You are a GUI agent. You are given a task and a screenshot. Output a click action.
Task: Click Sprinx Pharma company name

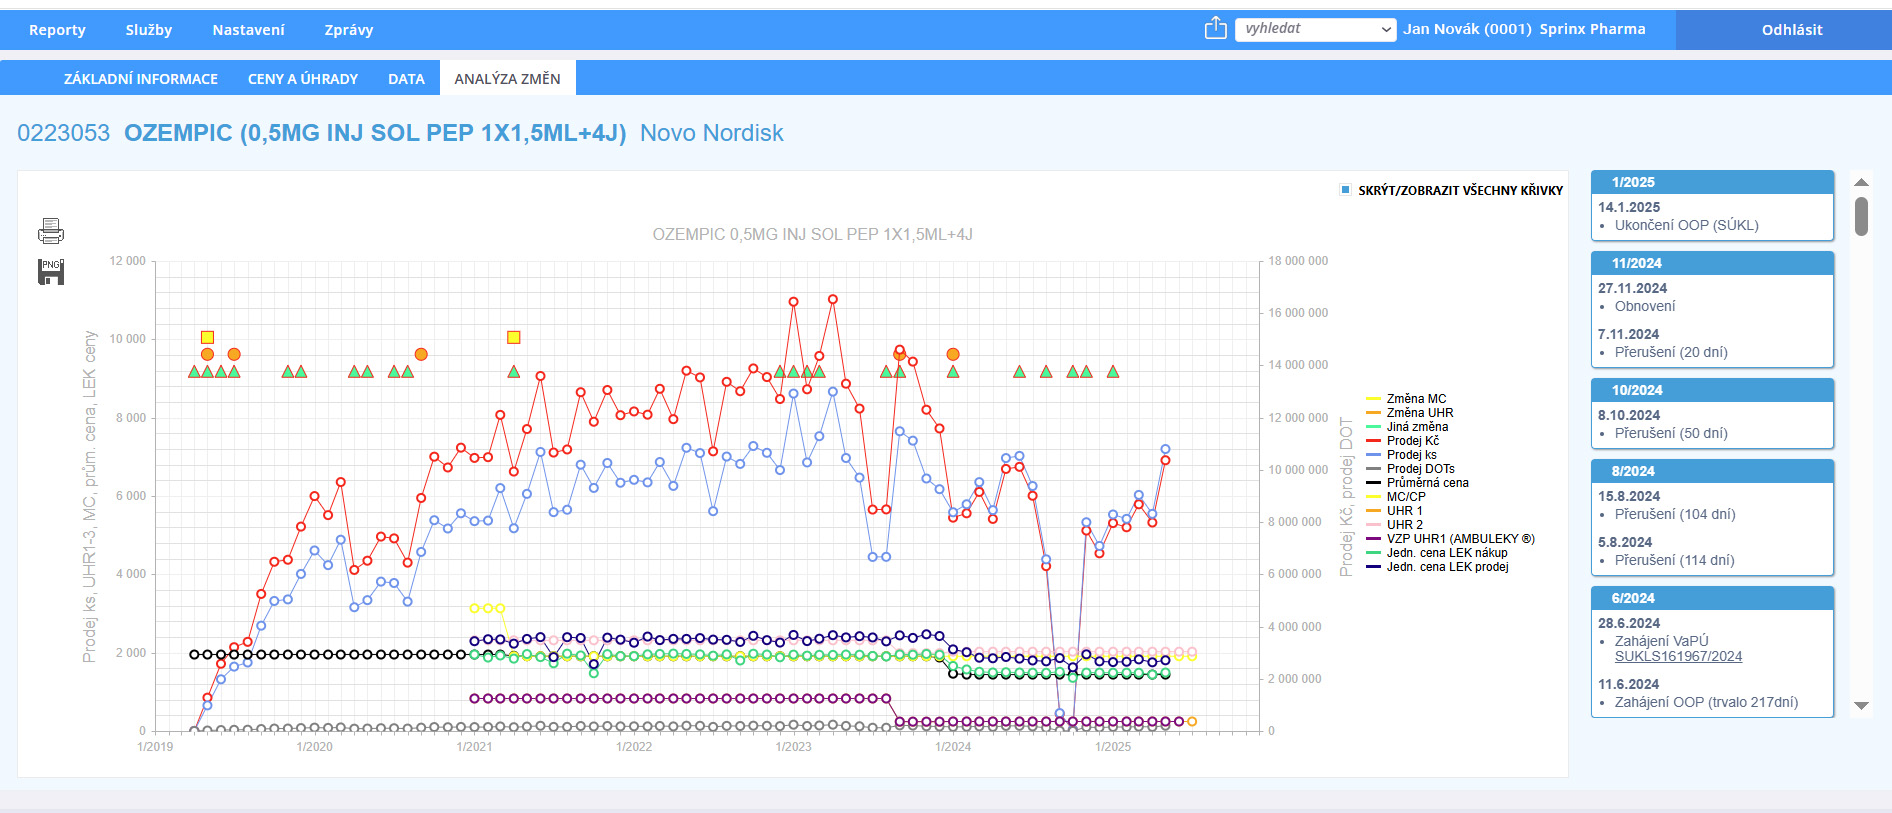1592,29
